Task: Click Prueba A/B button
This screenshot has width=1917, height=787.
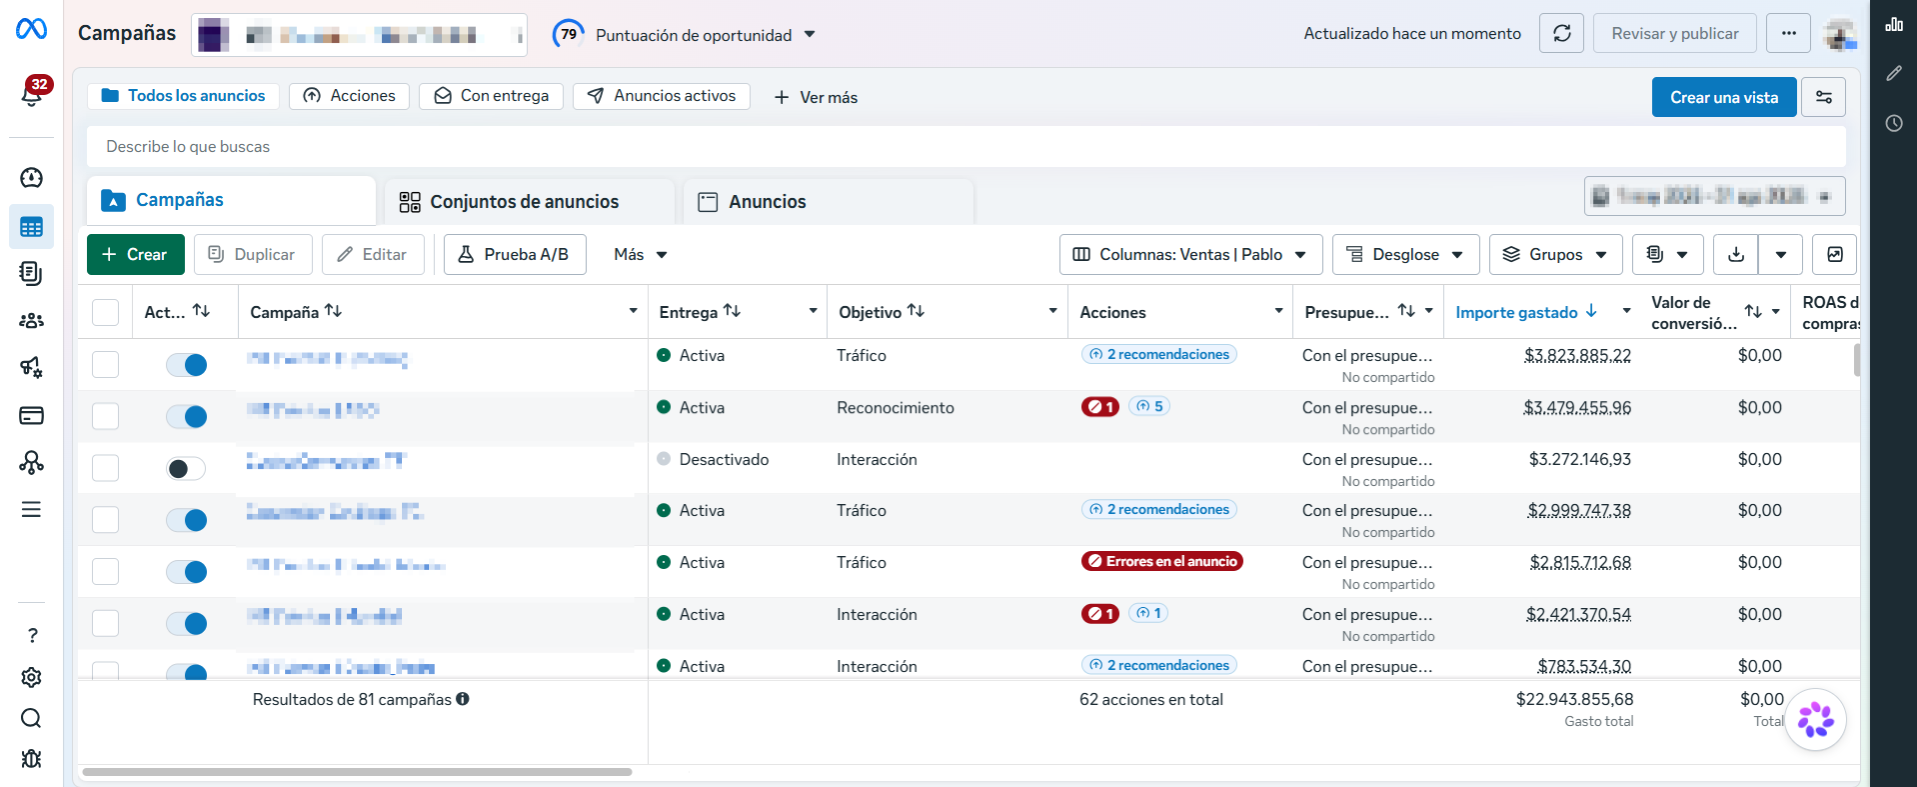Action: pos(514,254)
